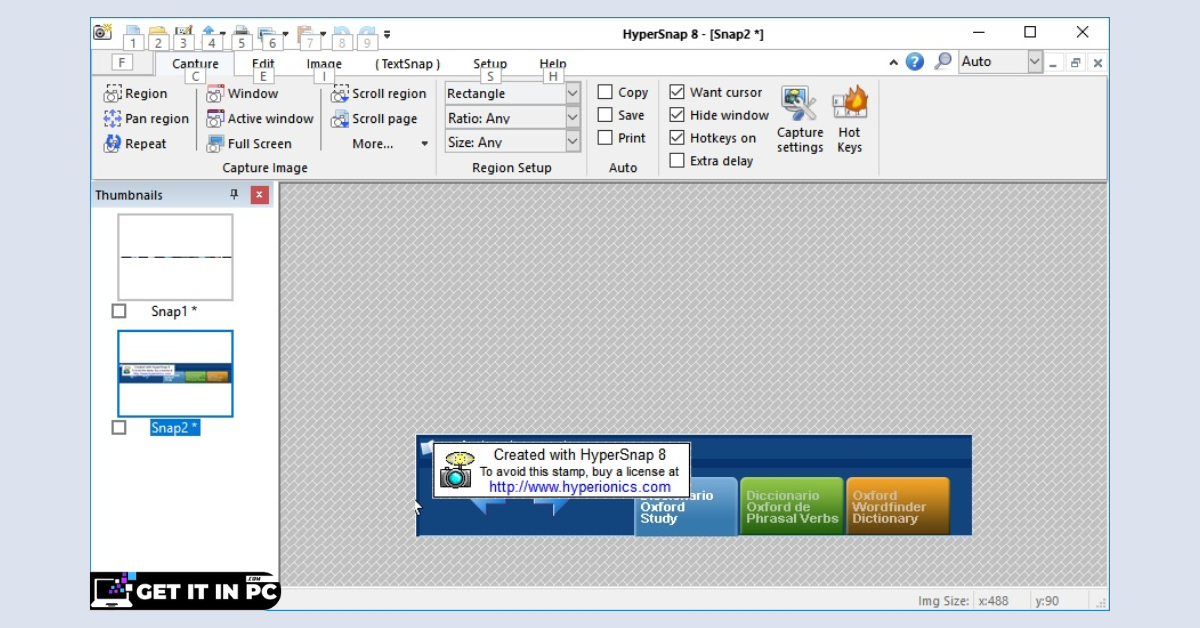
Task: Select the Snap1 thumbnail image
Action: (x=175, y=257)
